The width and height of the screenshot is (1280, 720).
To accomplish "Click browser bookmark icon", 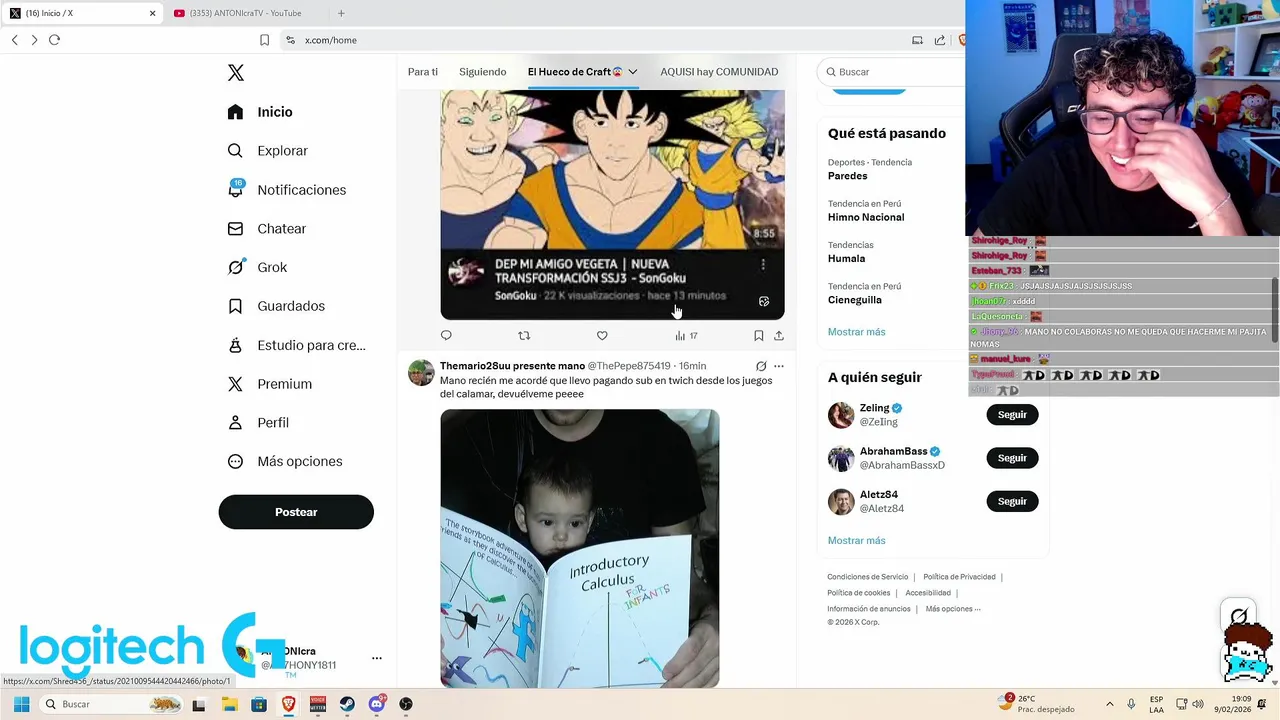I will 264,40.
